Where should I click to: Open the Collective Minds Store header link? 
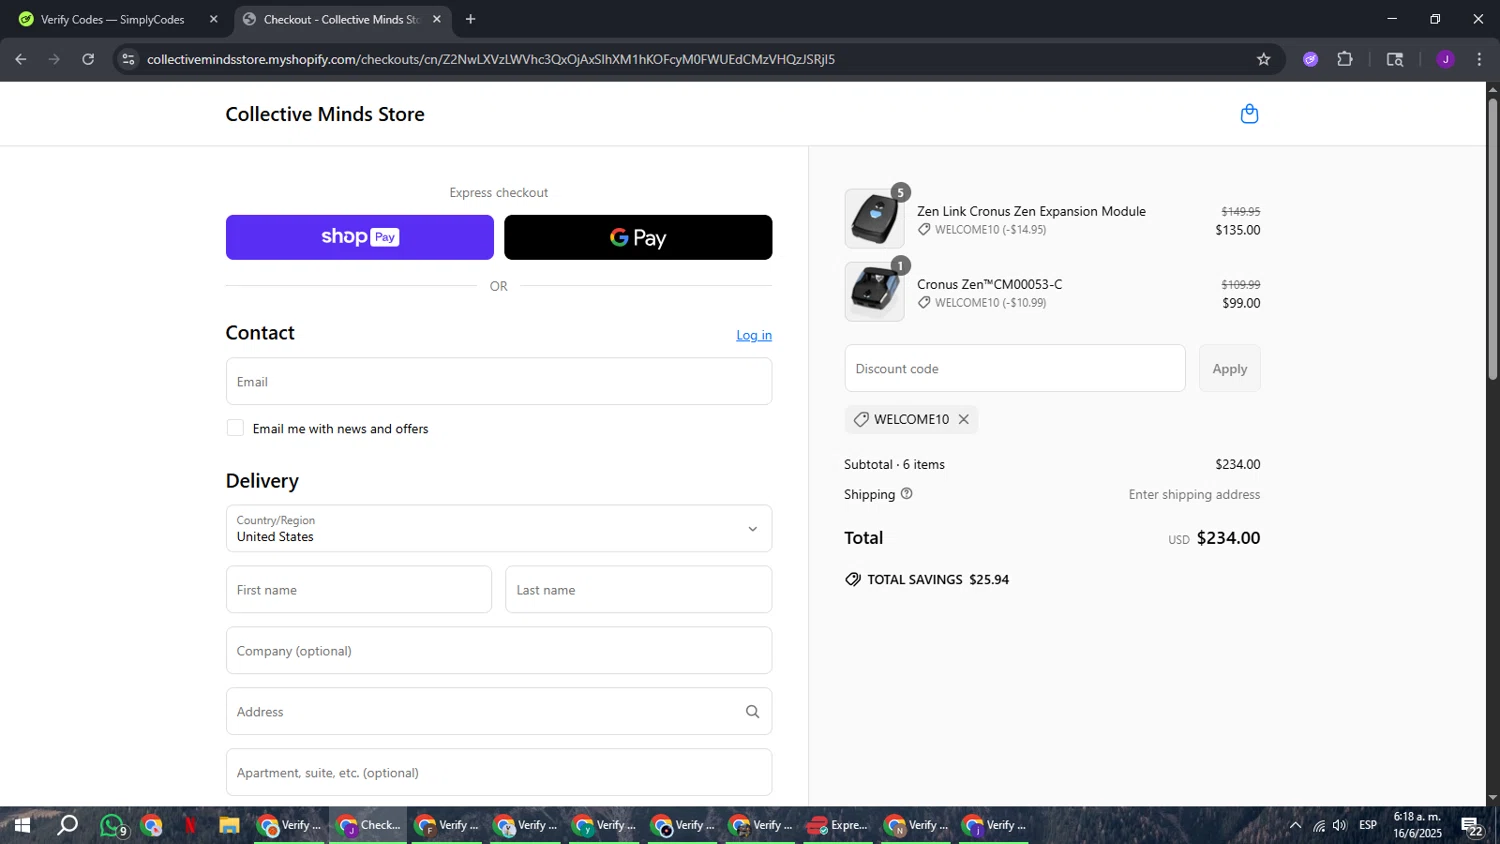pyautogui.click(x=325, y=114)
